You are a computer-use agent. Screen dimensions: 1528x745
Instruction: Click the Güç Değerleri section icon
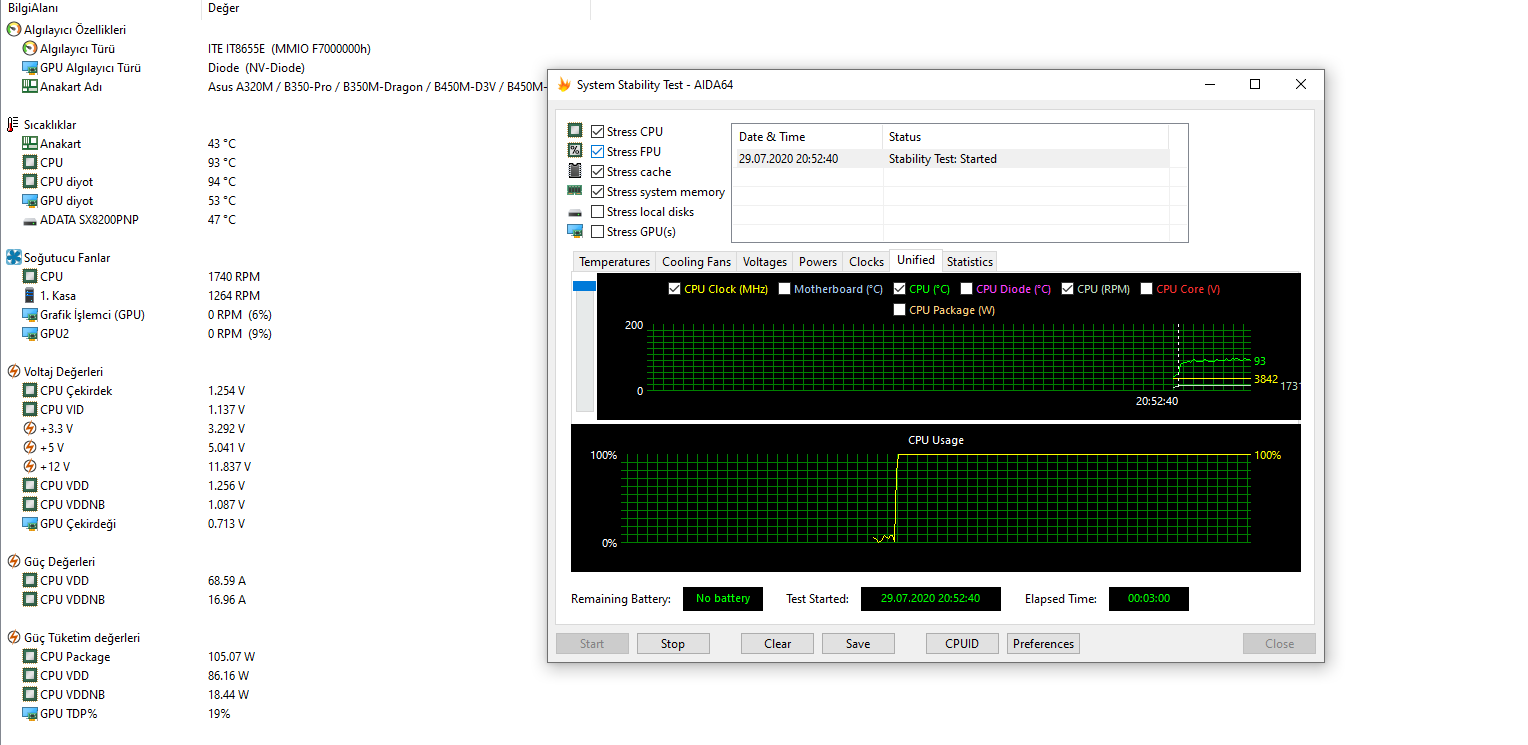pos(14,562)
